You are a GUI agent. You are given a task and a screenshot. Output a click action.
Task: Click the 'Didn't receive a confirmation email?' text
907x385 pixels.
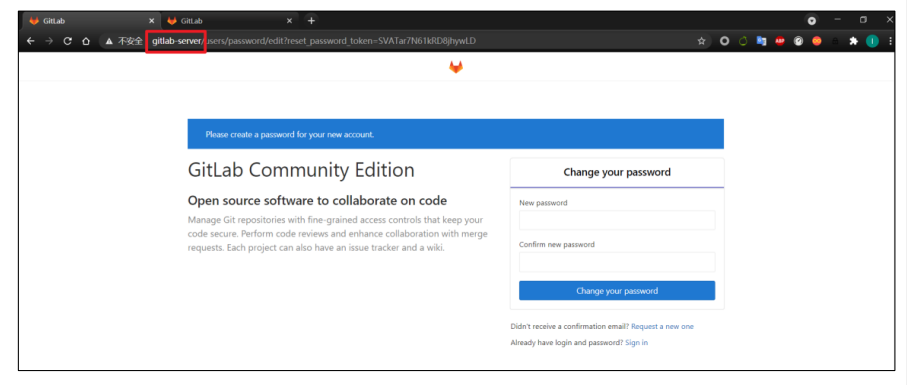tap(570, 327)
